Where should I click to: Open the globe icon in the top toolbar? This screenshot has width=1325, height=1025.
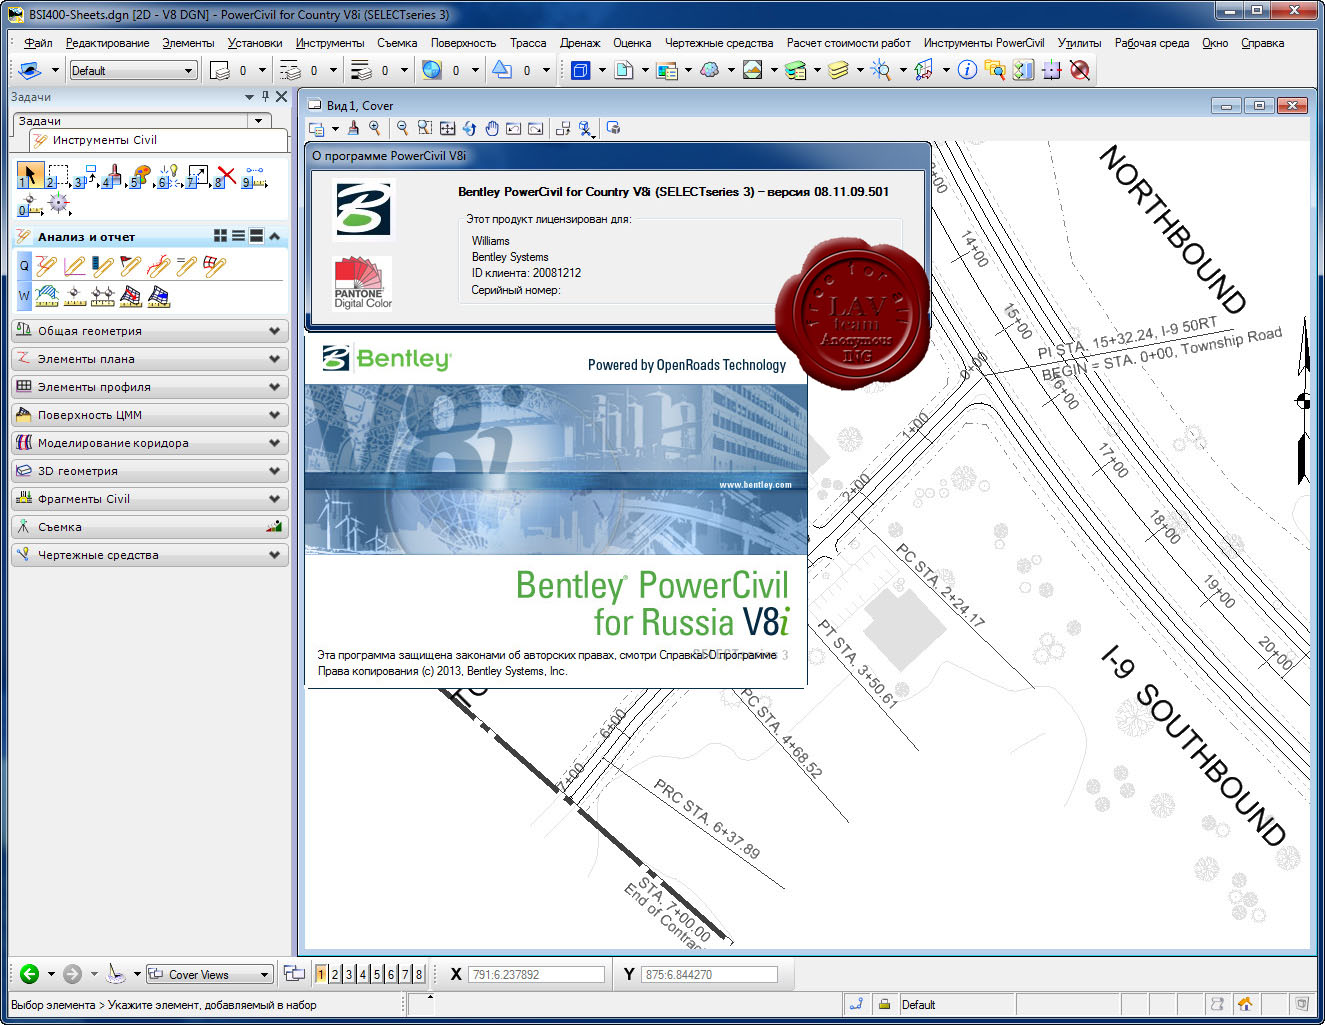pos(431,70)
